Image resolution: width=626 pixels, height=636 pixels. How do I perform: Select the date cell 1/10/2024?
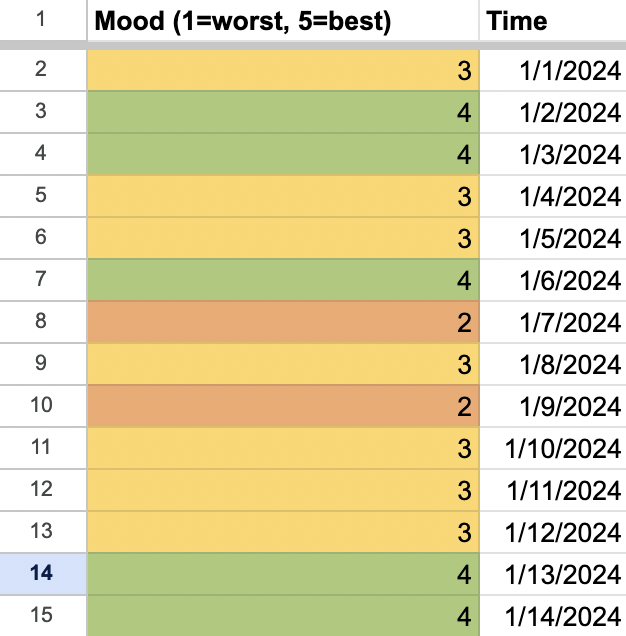click(x=552, y=448)
